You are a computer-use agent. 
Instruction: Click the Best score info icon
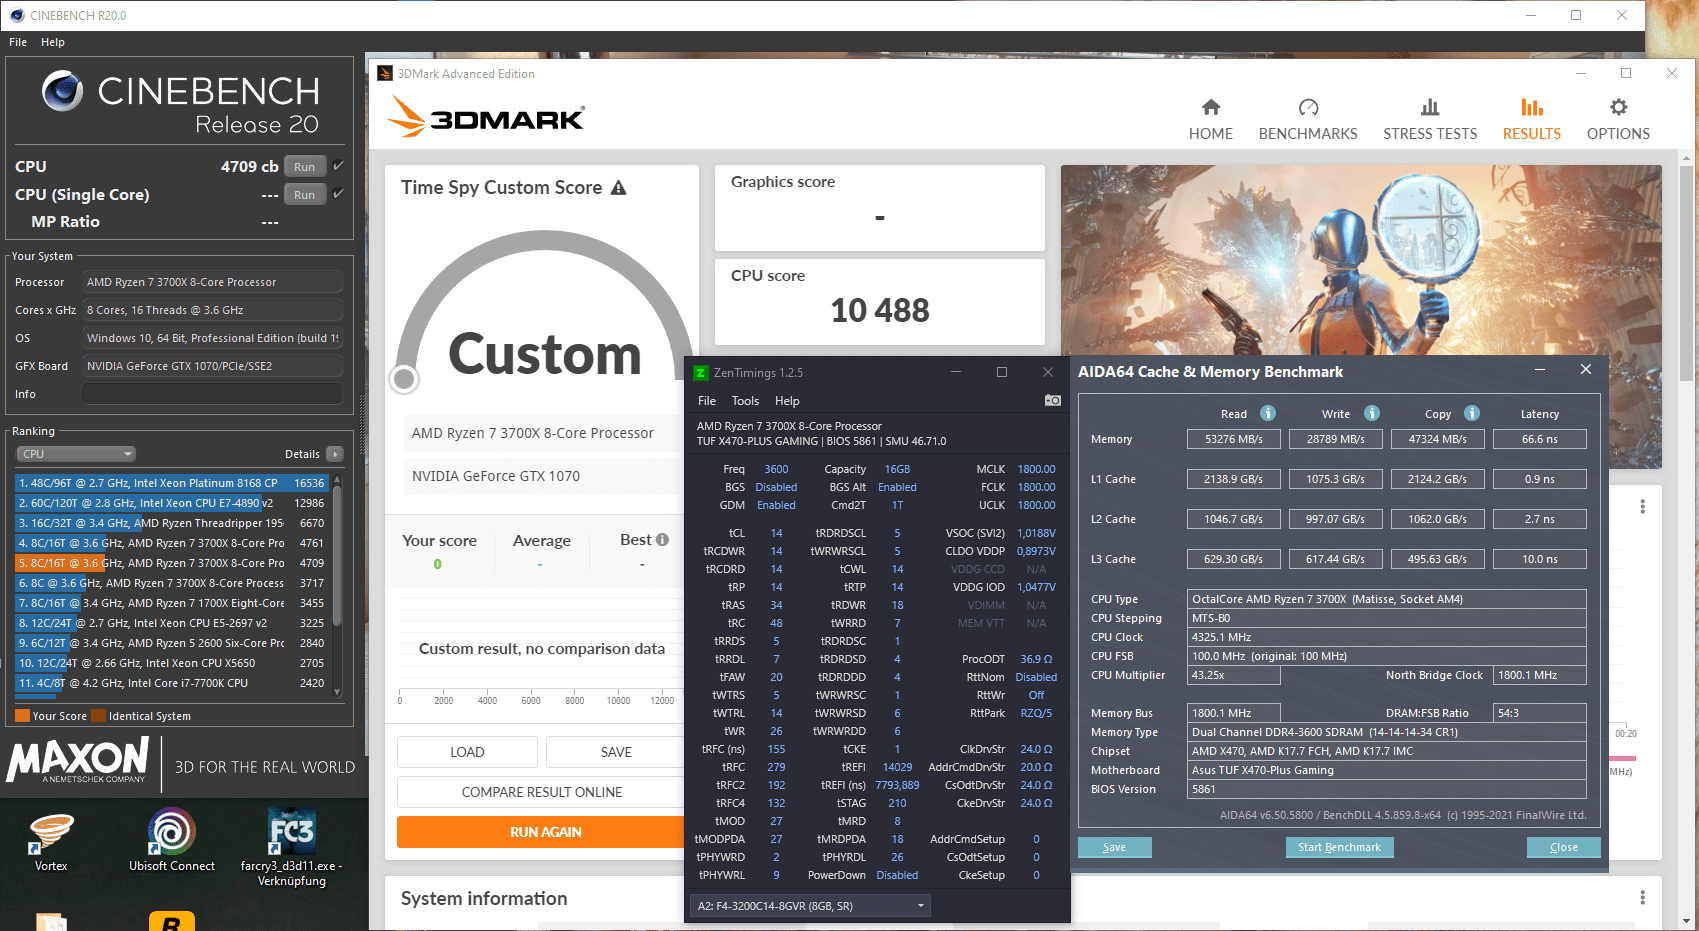tap(662, 540)
